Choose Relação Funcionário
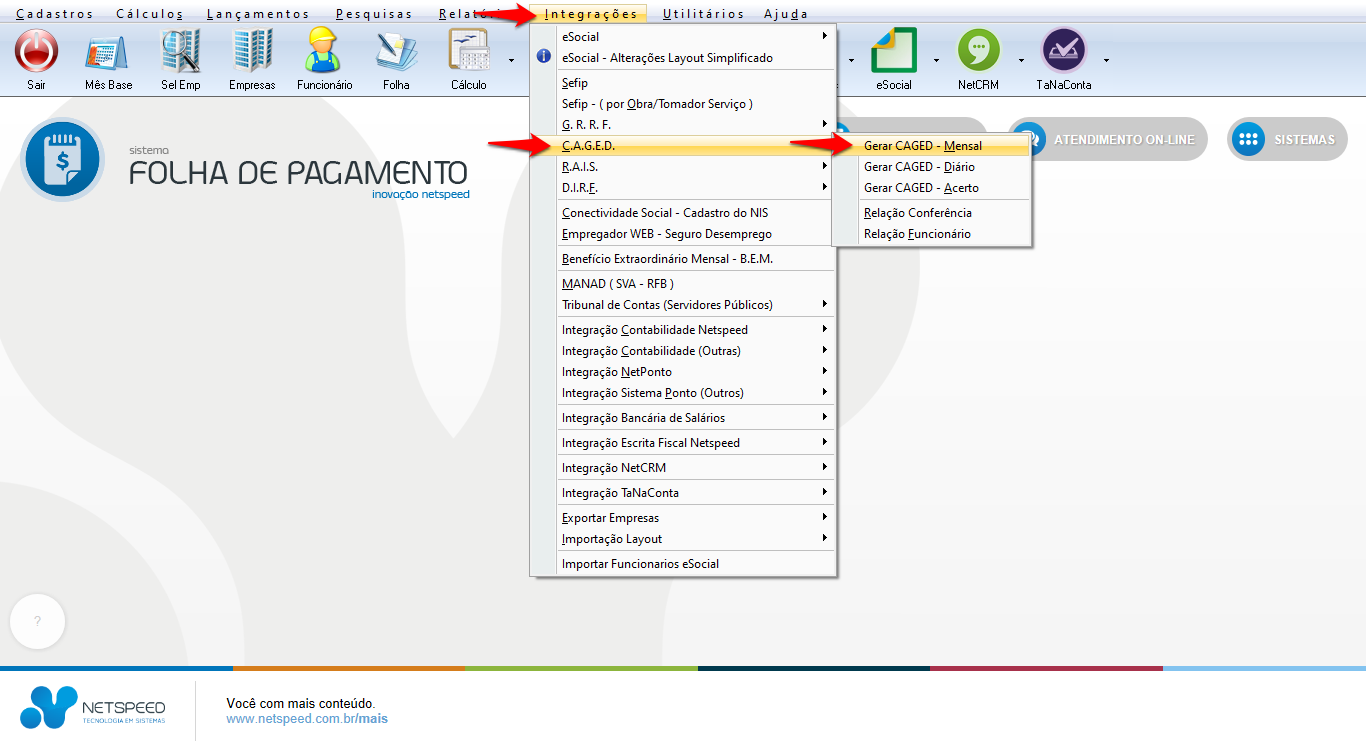The image size is (1366, 747). point(931,234)
